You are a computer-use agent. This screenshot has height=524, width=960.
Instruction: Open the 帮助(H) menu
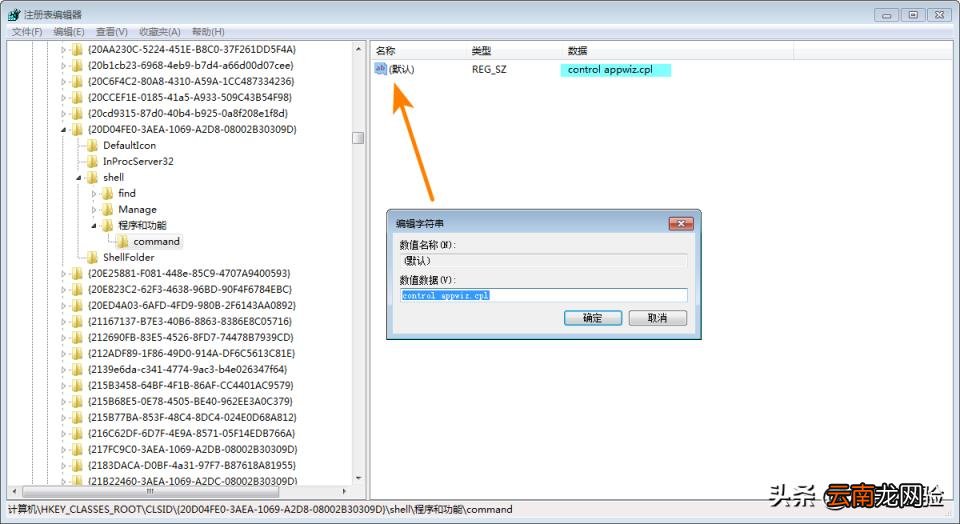tap(208, 32)
